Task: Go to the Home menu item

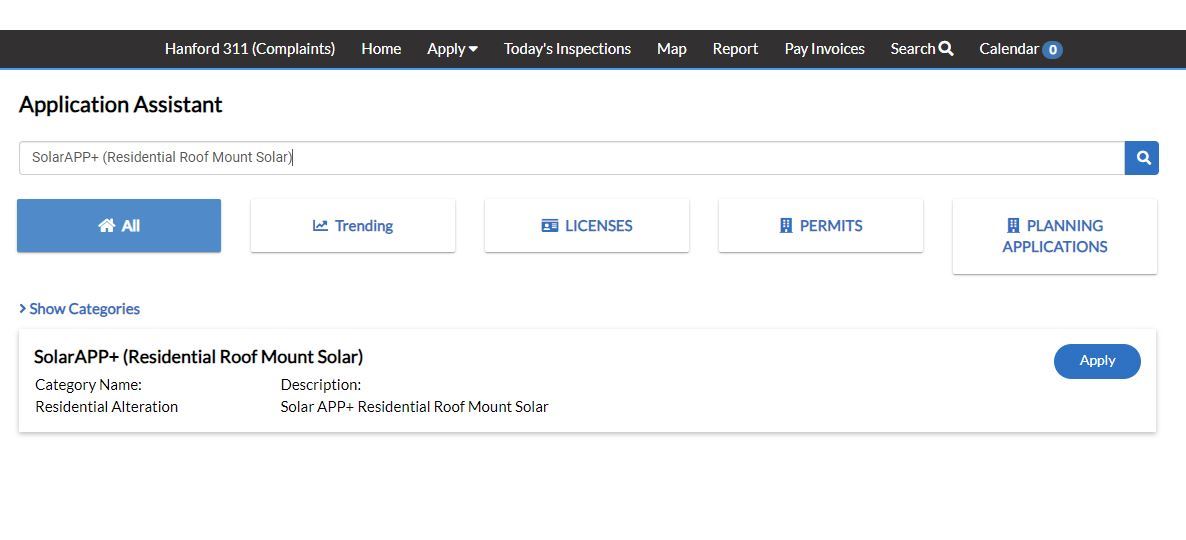Action: (x=381, y=49)
